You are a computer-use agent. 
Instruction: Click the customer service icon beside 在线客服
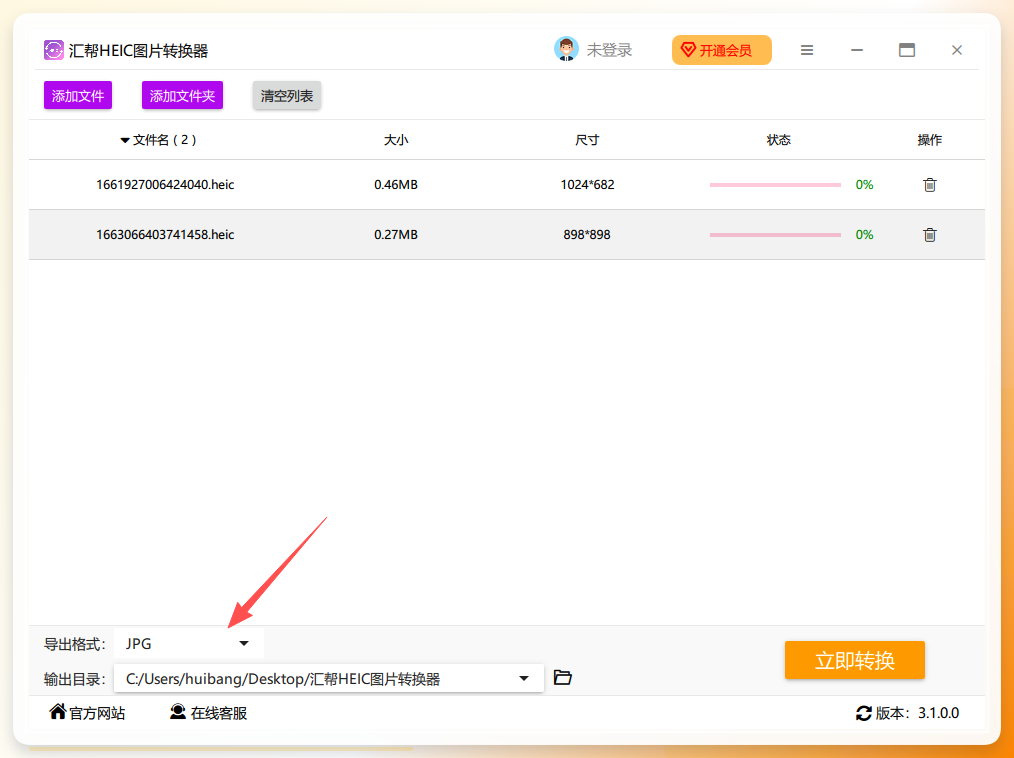tap(178, 711)
